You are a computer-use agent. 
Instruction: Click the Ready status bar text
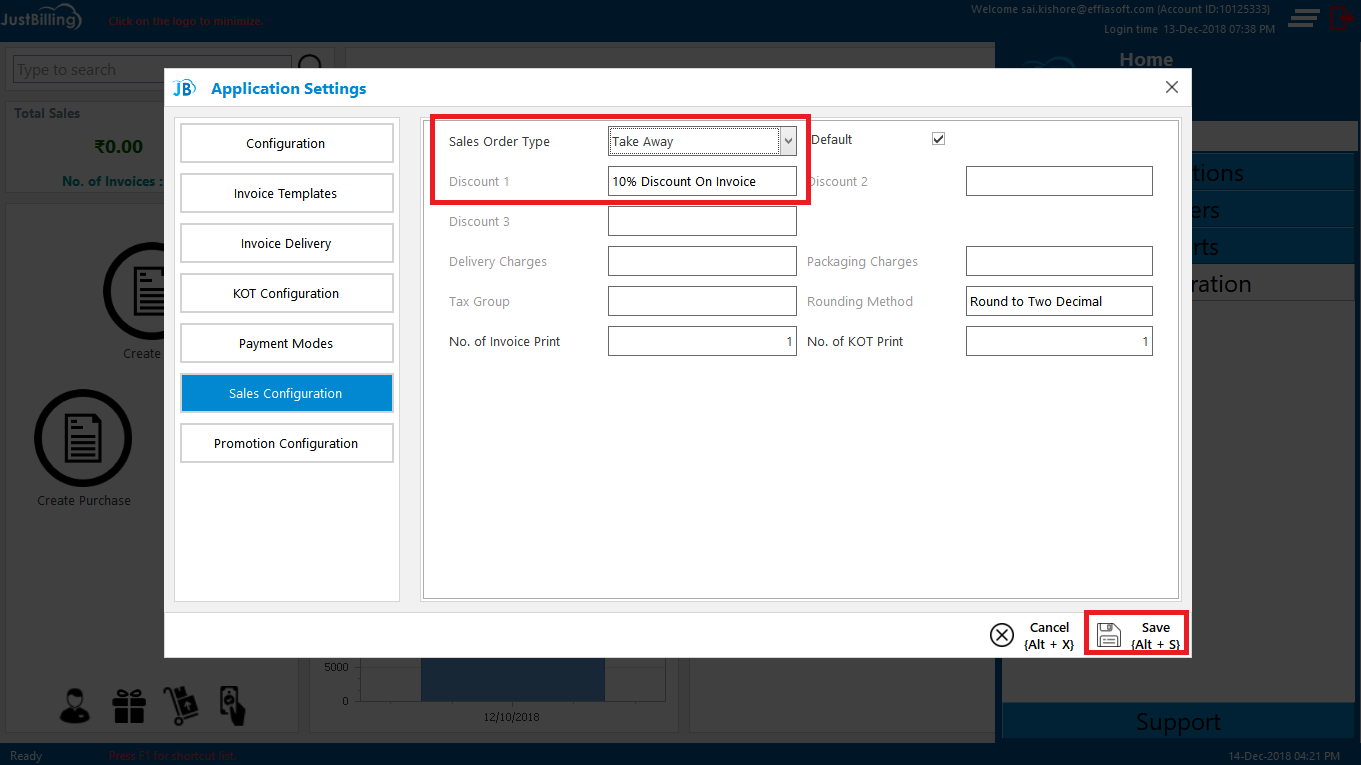click(x=26, y=756)
